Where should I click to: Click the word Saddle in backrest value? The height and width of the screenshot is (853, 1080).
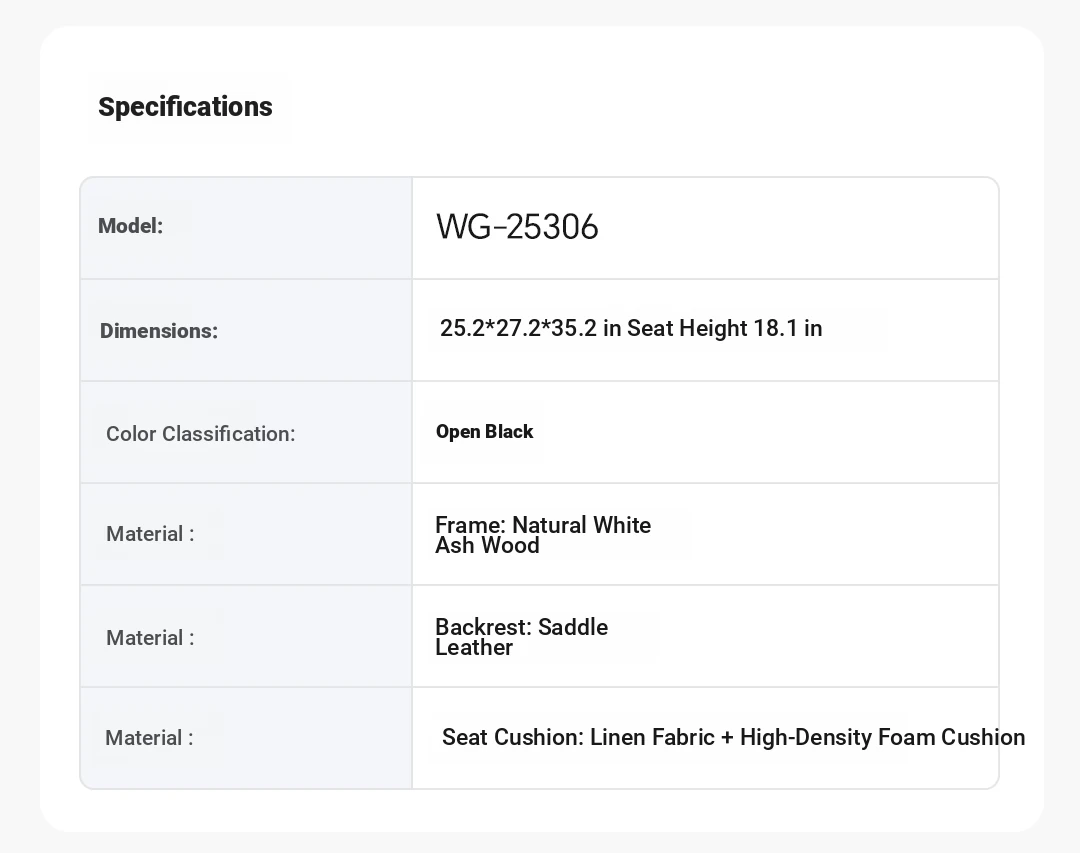573,627
